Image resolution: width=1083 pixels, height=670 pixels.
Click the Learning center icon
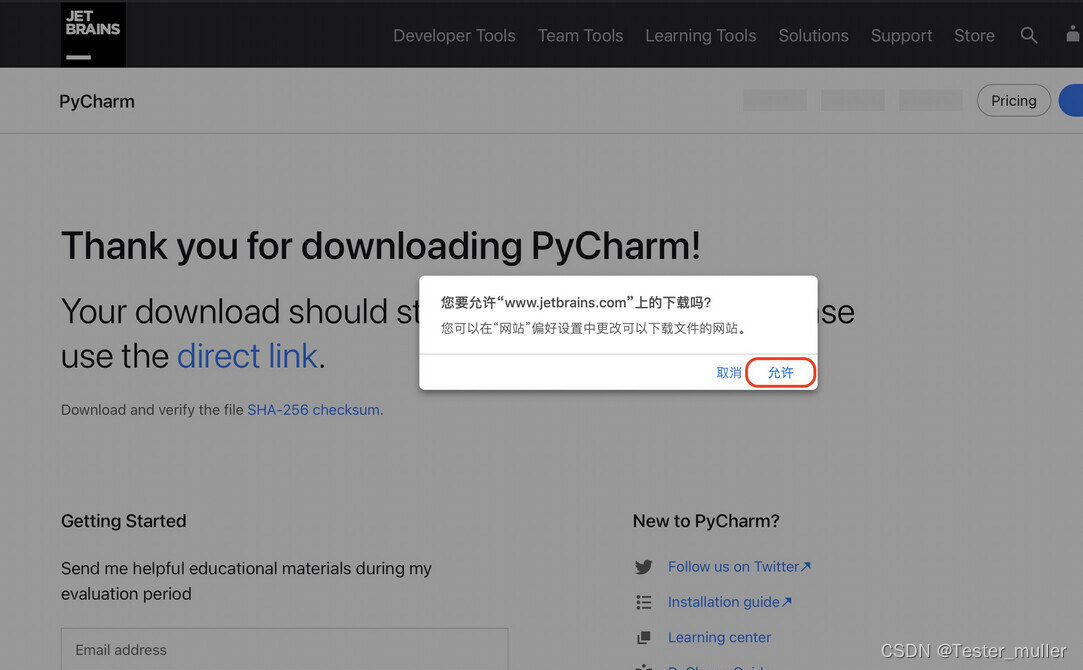point(643,638)
